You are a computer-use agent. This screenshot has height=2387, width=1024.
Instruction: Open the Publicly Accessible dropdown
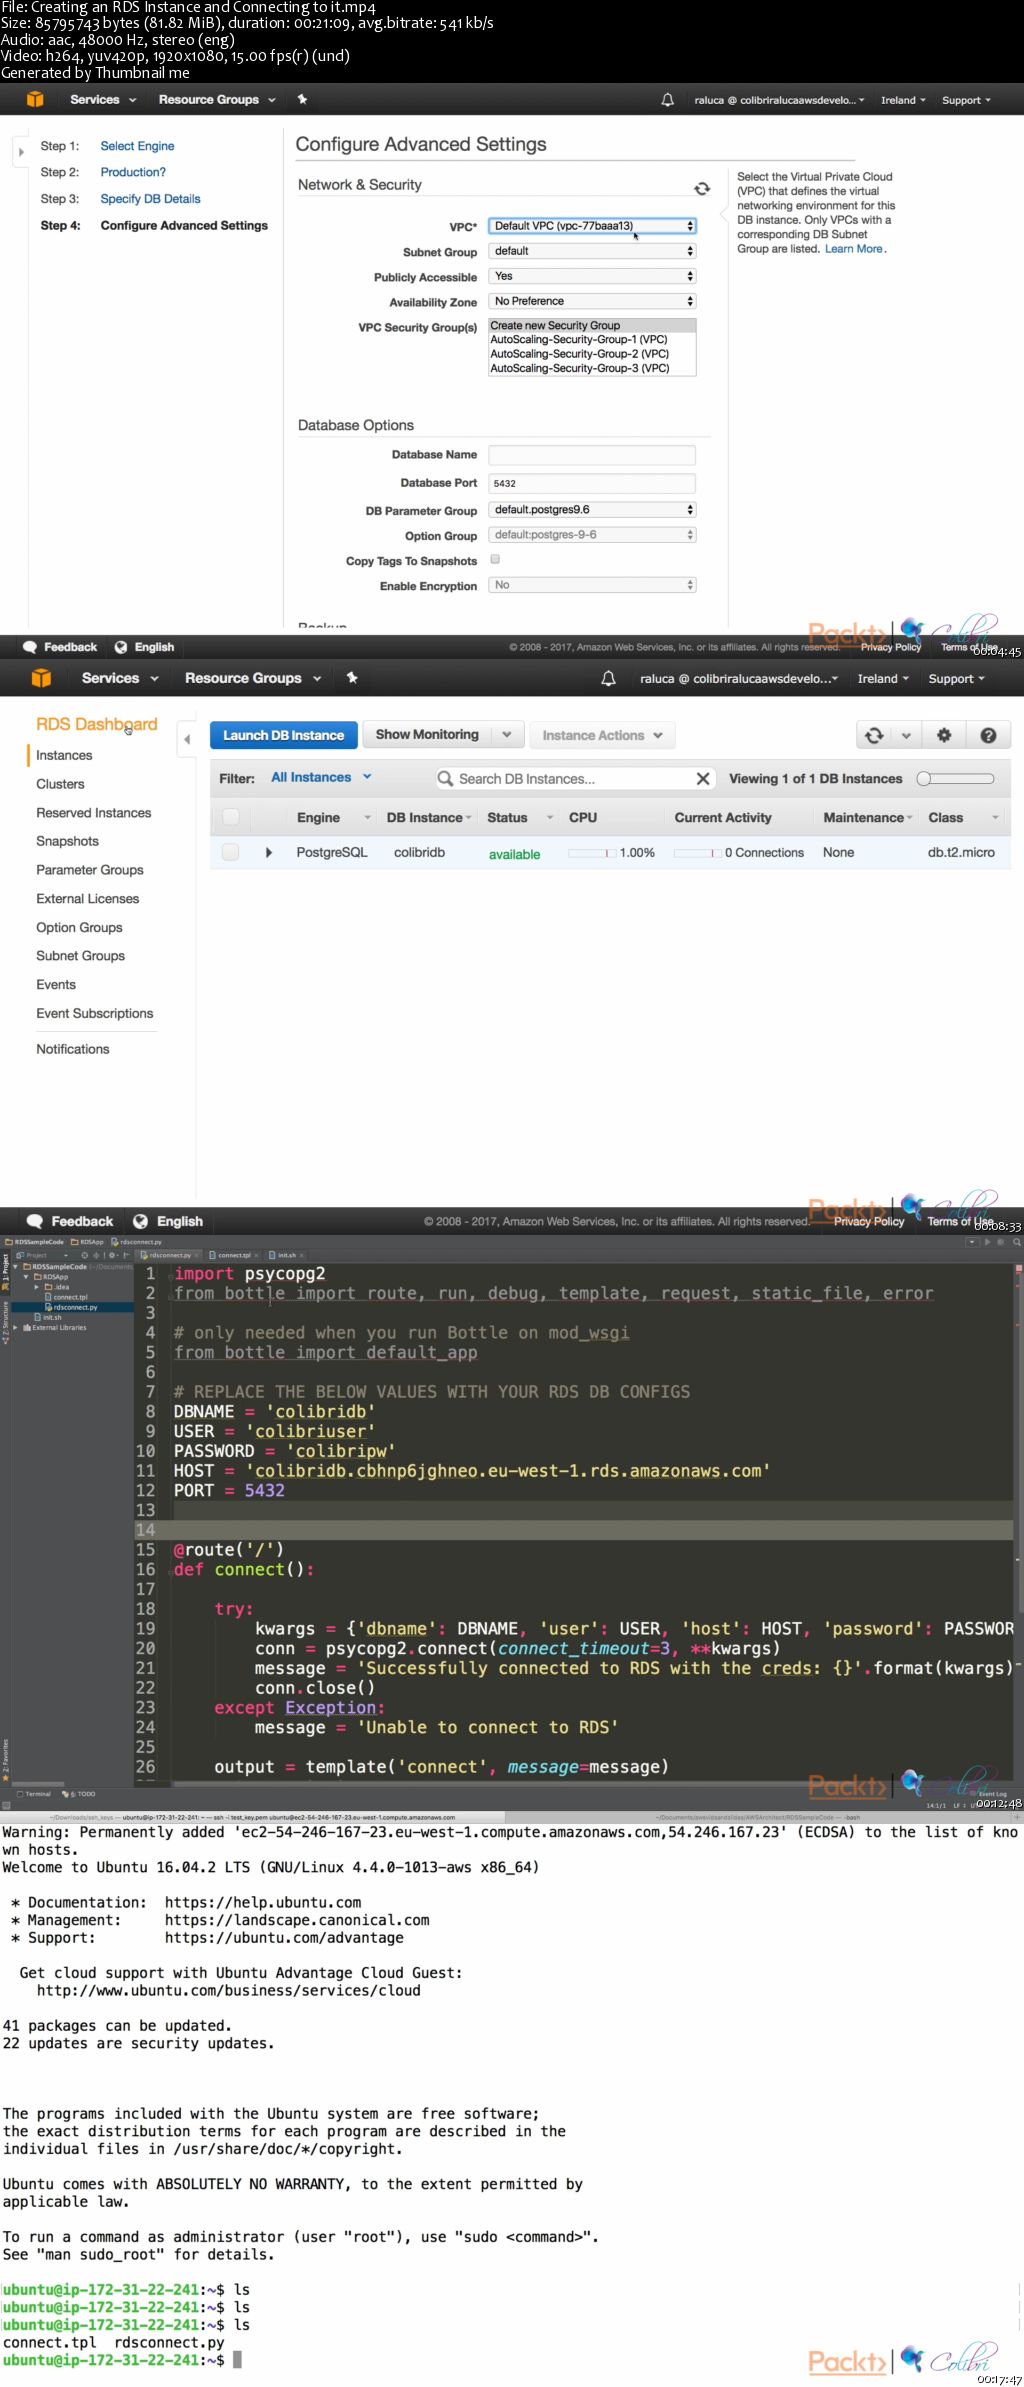click(592, 276)
